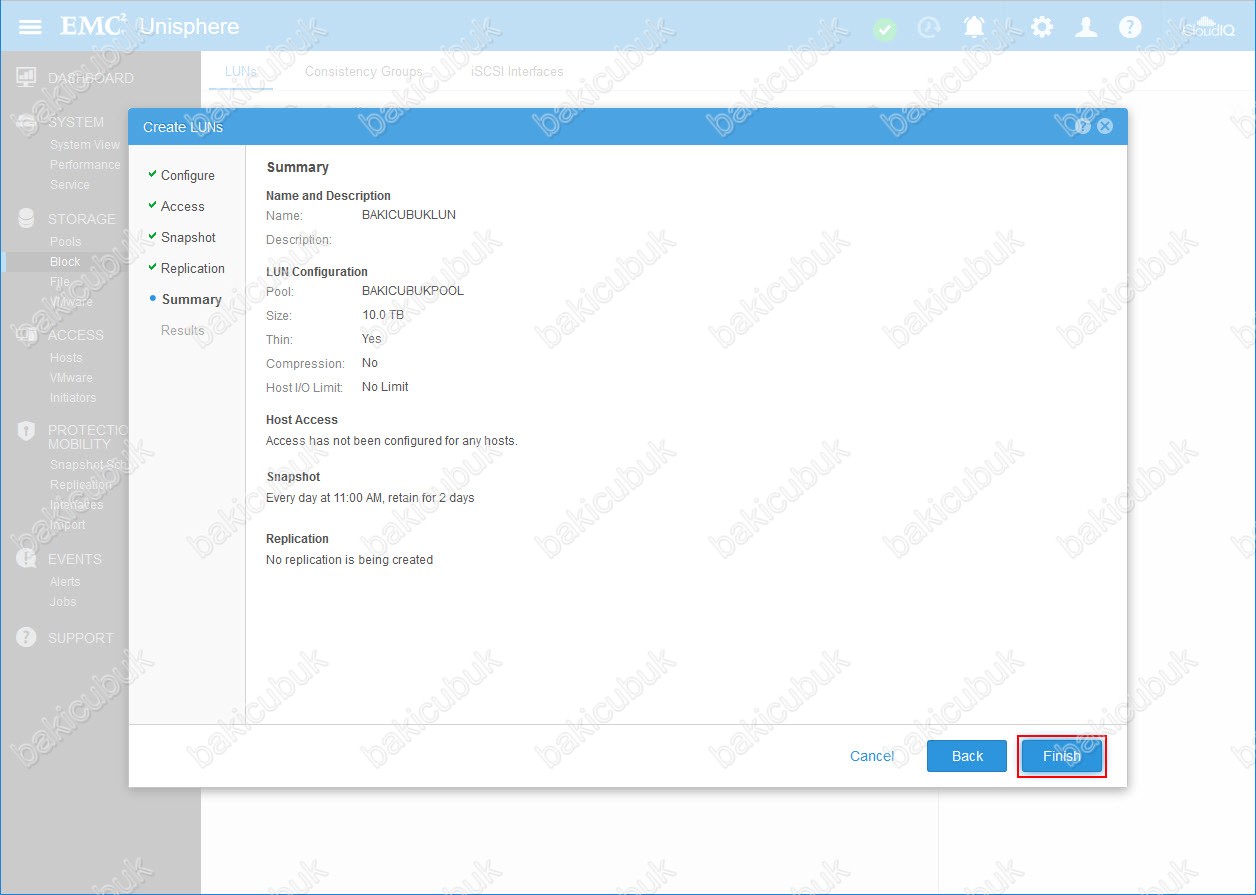Open the CloudIQ cloud icon
The height and width of the screenshot is (895, 1256).
point(1208,27)
